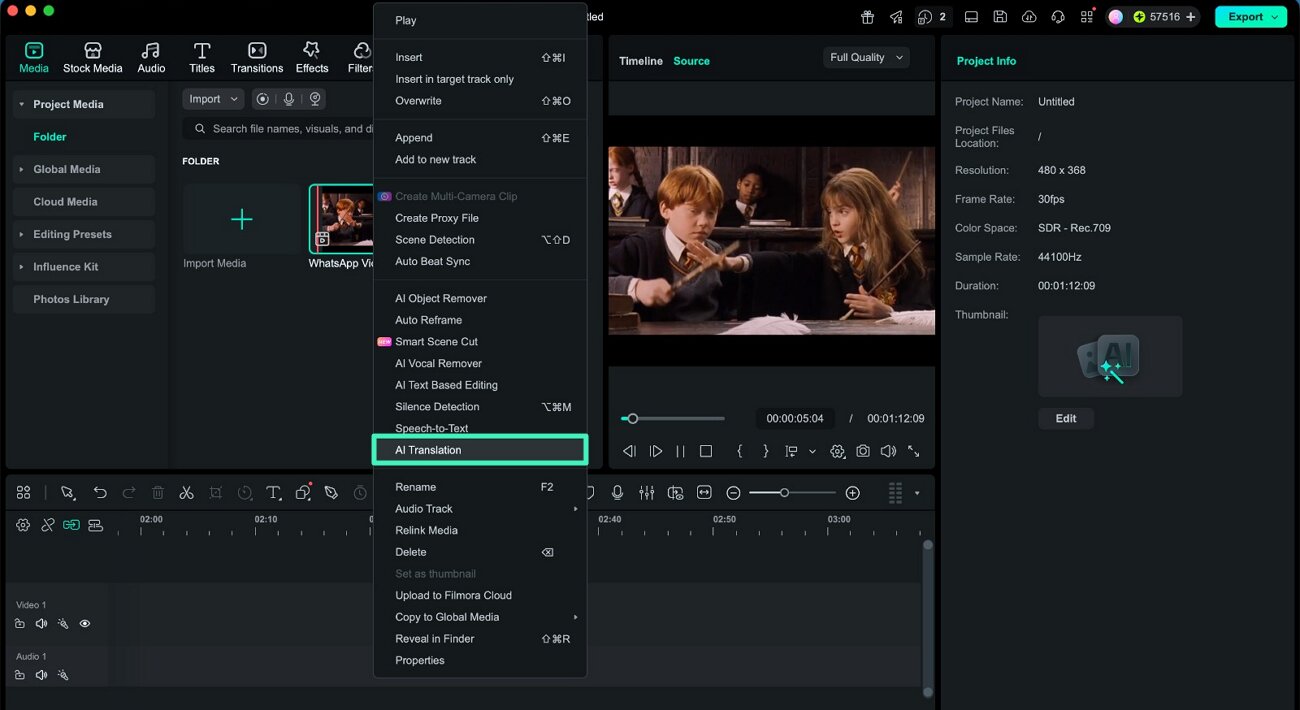Screen dimensions: 1300x710
Task: Click the text tool icon in timeline toolbar
Action: [273, 493]
